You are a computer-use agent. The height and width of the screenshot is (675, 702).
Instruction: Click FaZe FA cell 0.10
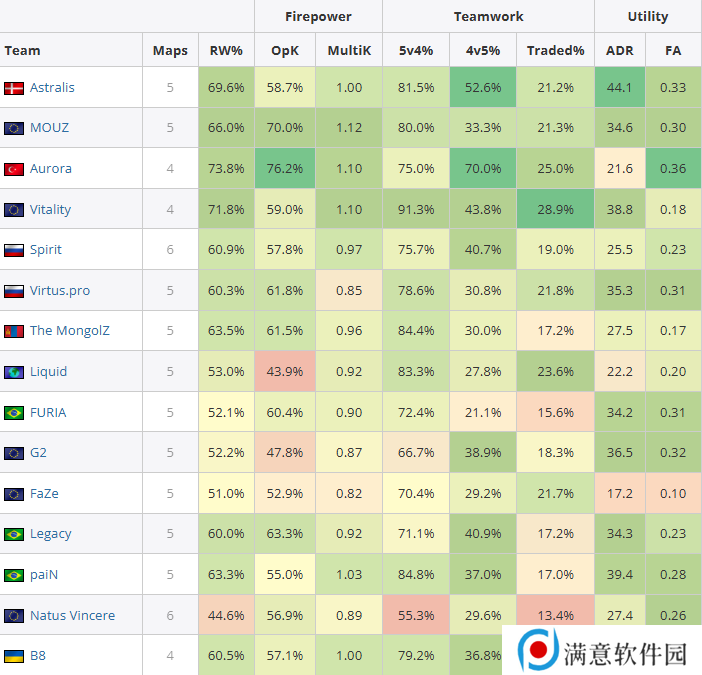click(673, 493)
